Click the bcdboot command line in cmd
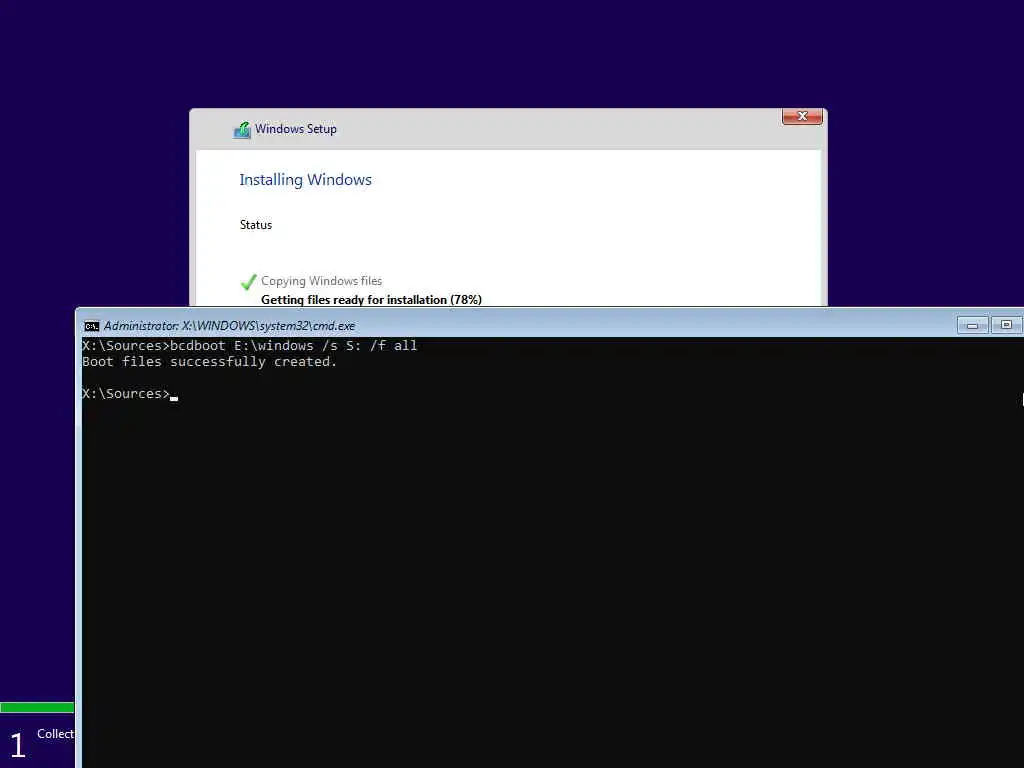 pos(249,345)
